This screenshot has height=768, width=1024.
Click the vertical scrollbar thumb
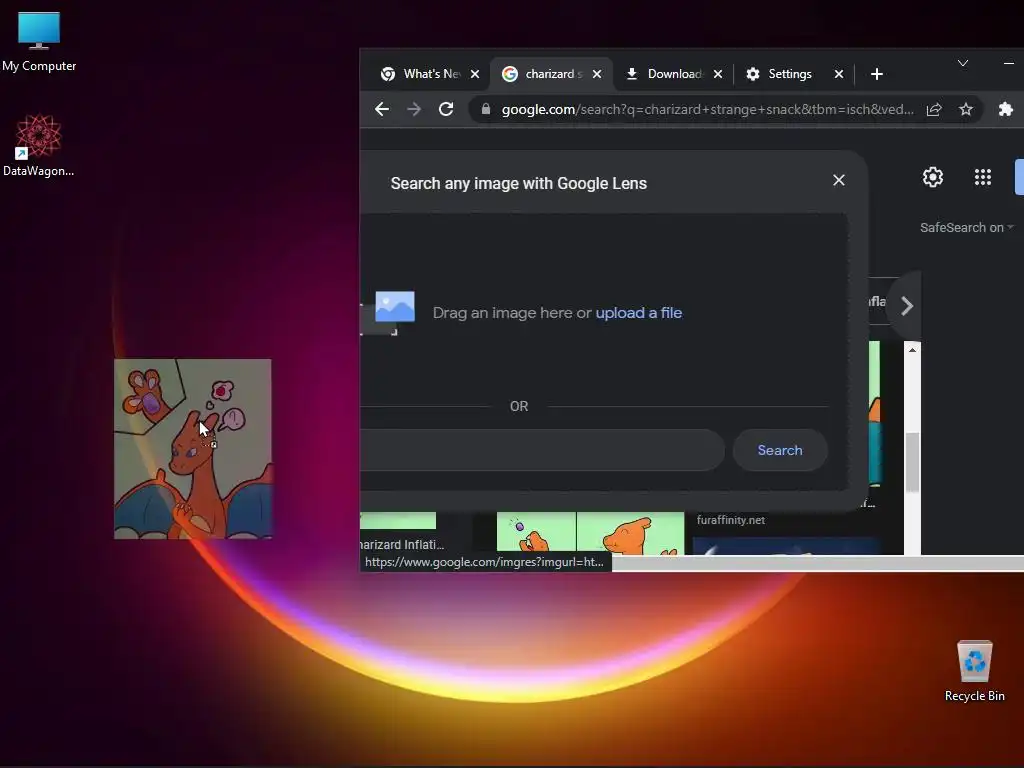[912, 462]
